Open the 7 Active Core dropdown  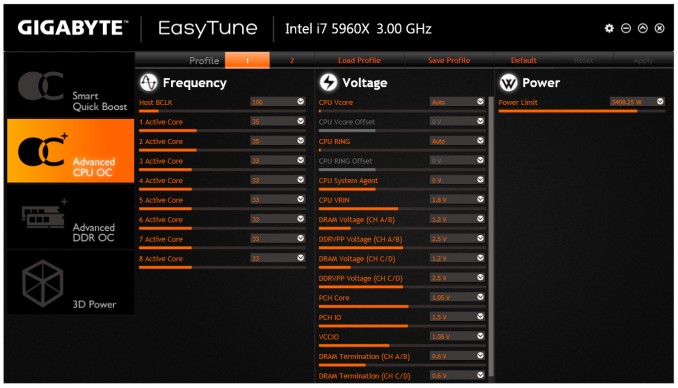click(301, 238)
